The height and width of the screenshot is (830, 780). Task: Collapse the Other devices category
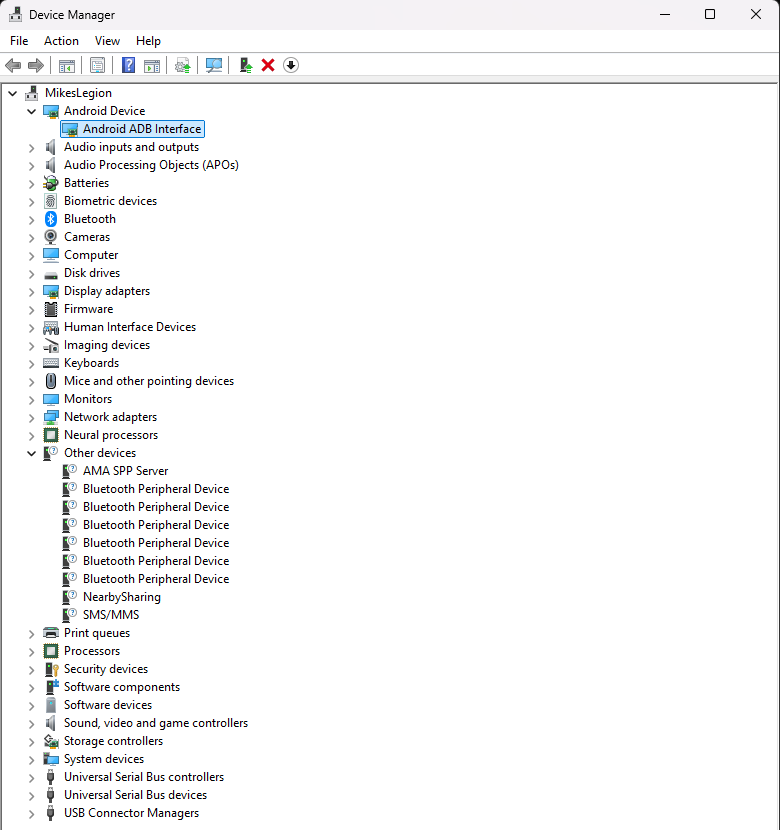32,453
